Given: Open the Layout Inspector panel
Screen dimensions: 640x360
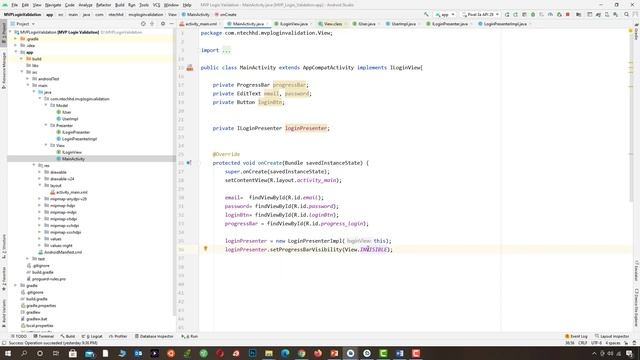Looking at the screenshot, I should point(611,336).
